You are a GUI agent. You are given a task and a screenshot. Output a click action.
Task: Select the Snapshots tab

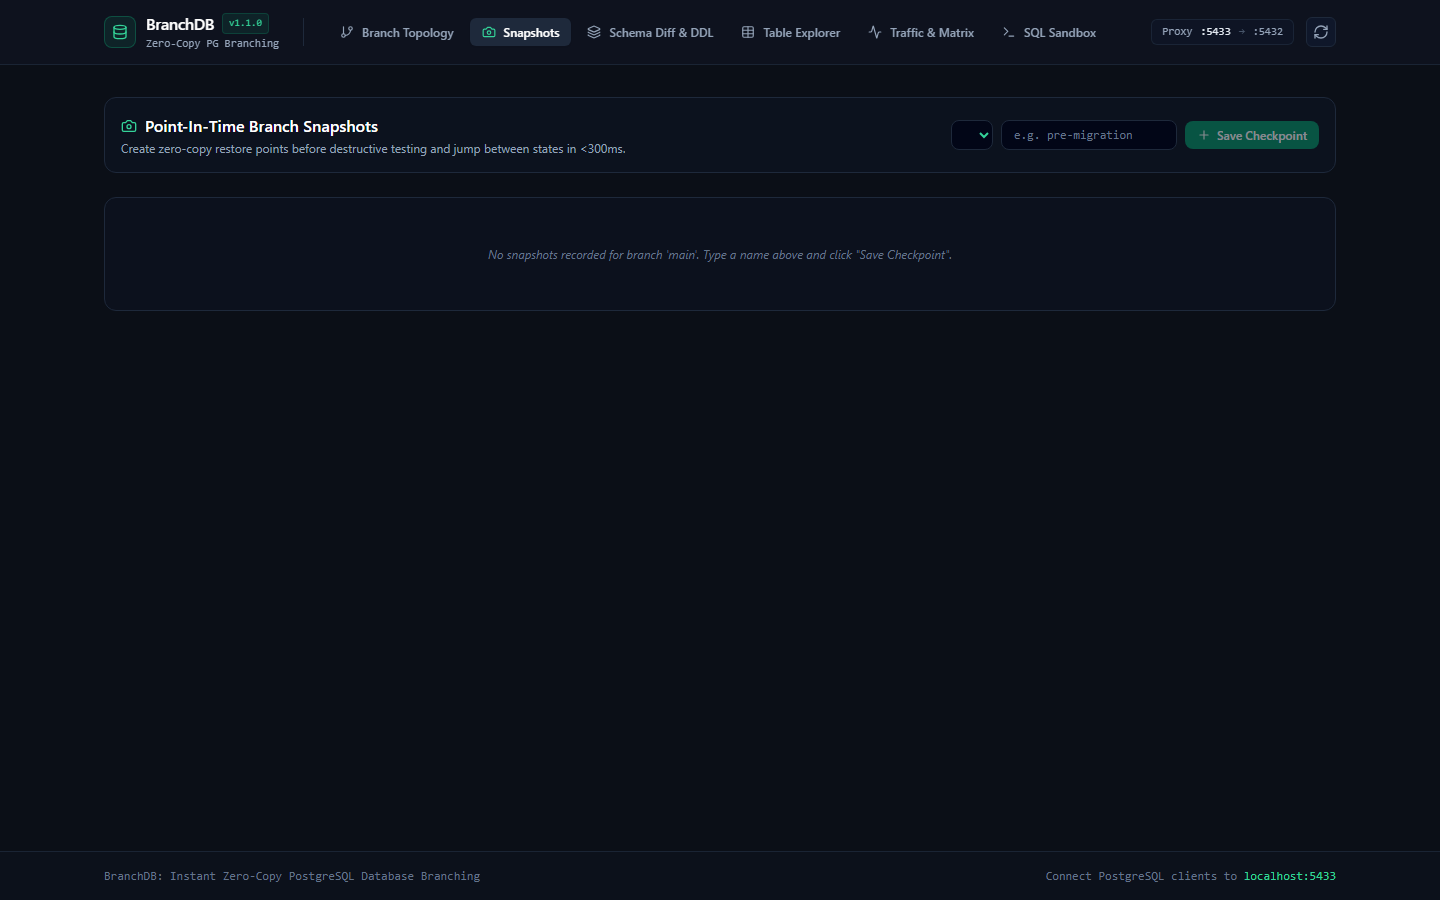click(521, 32)
